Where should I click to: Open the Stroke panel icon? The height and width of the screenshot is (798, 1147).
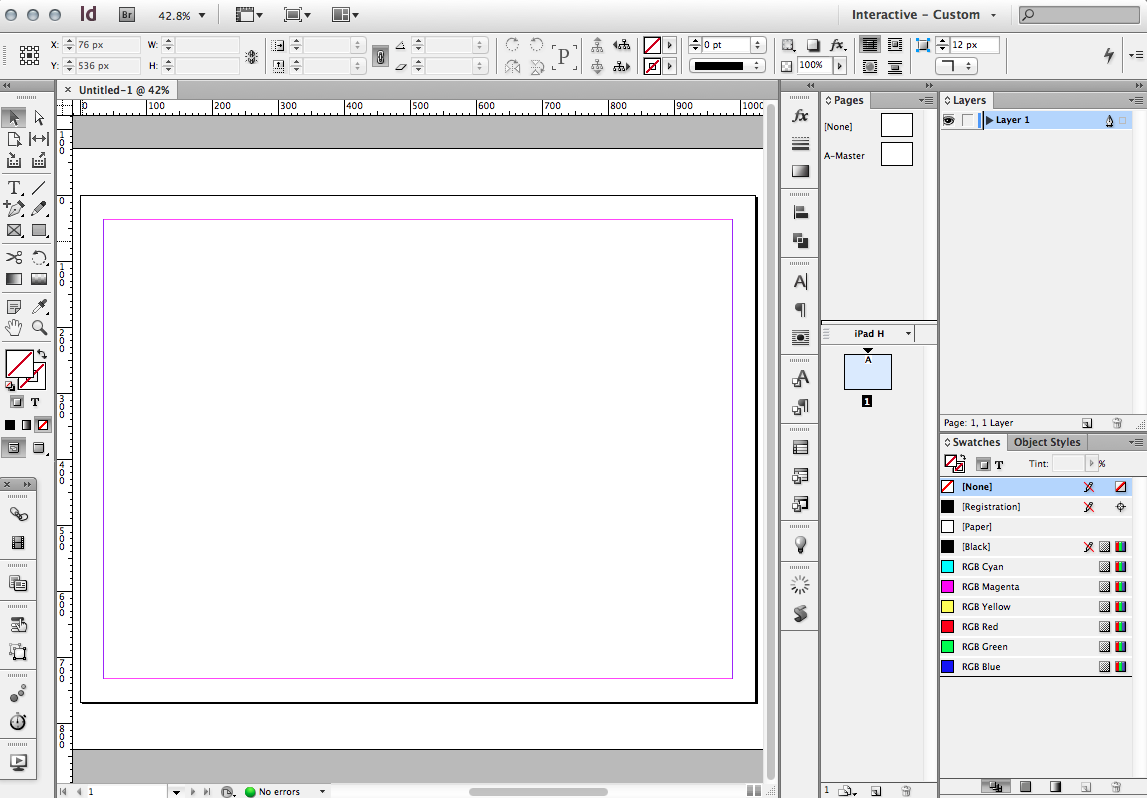click(800, 143)
